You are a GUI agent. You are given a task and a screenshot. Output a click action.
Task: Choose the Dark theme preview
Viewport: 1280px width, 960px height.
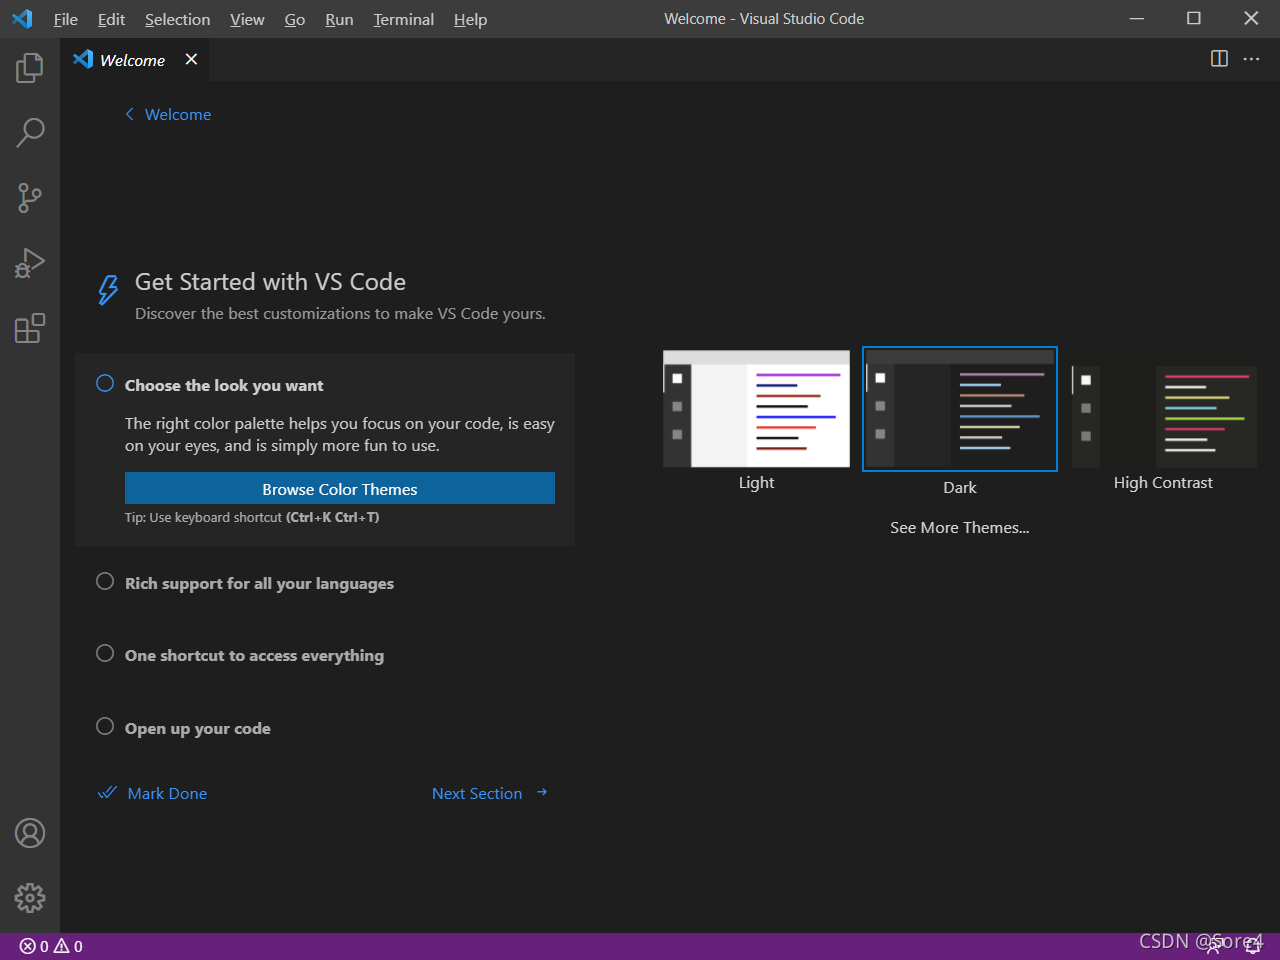click(x=960, y=408)
